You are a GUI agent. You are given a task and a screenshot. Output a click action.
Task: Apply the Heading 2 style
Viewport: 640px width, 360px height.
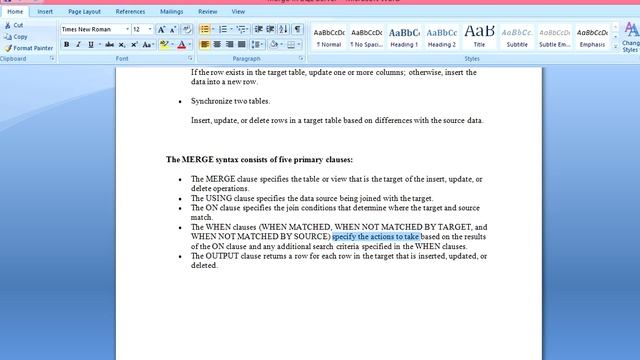(x=442, y=37)
